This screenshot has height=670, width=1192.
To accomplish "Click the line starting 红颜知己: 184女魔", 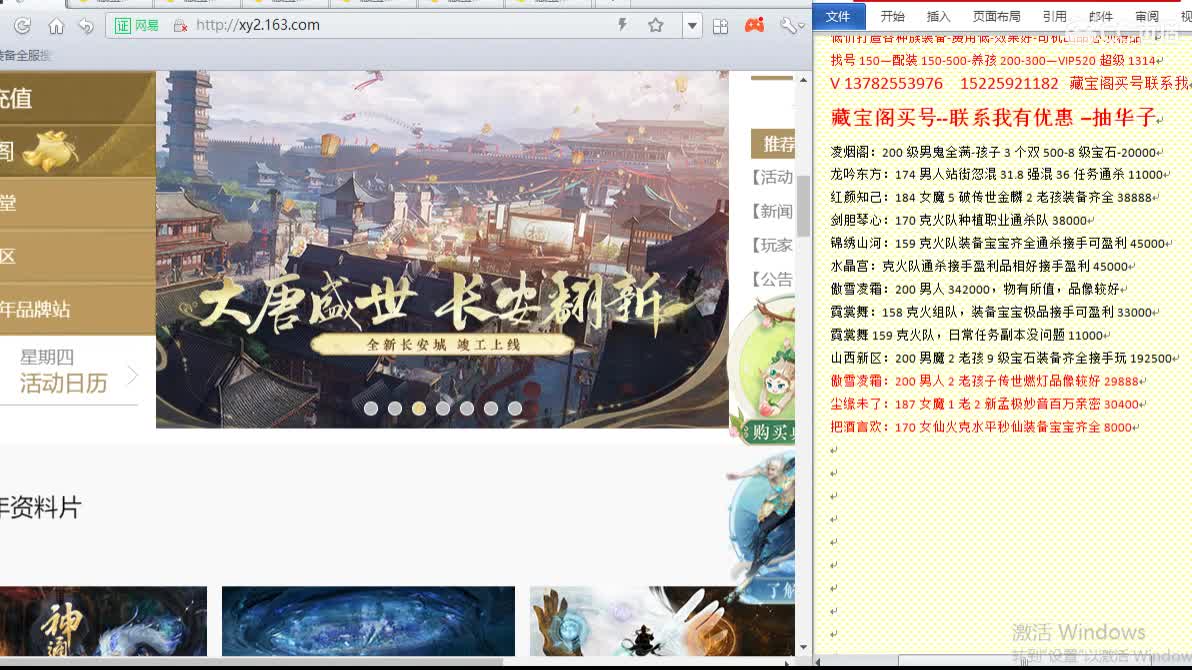I will (x=994, y=197).
